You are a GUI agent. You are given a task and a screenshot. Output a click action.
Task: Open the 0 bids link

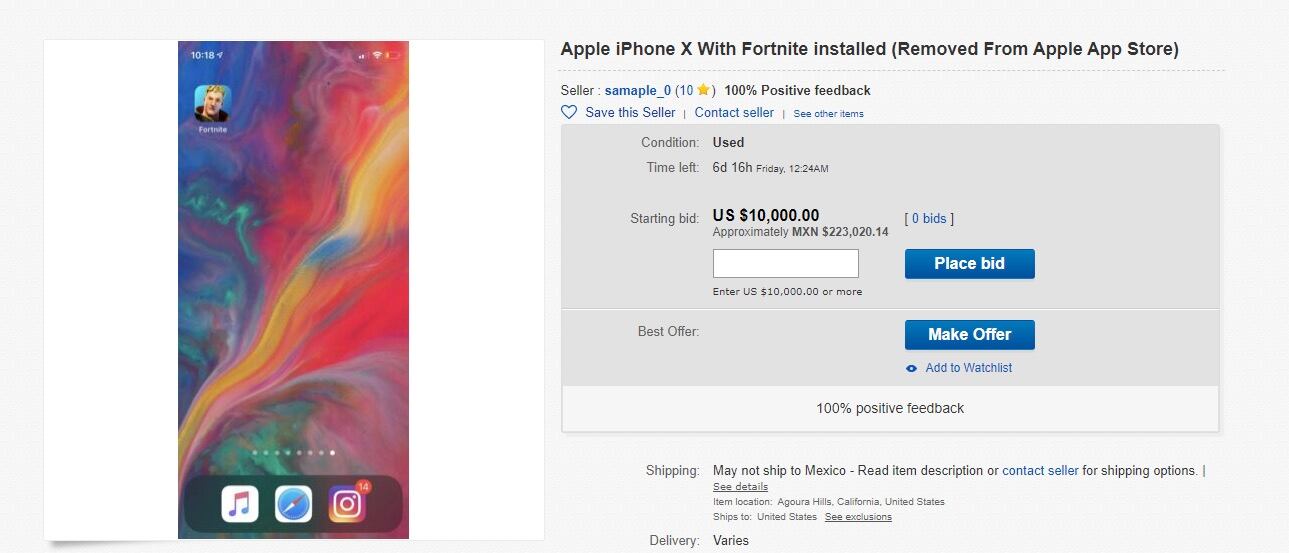coord(929,219)
